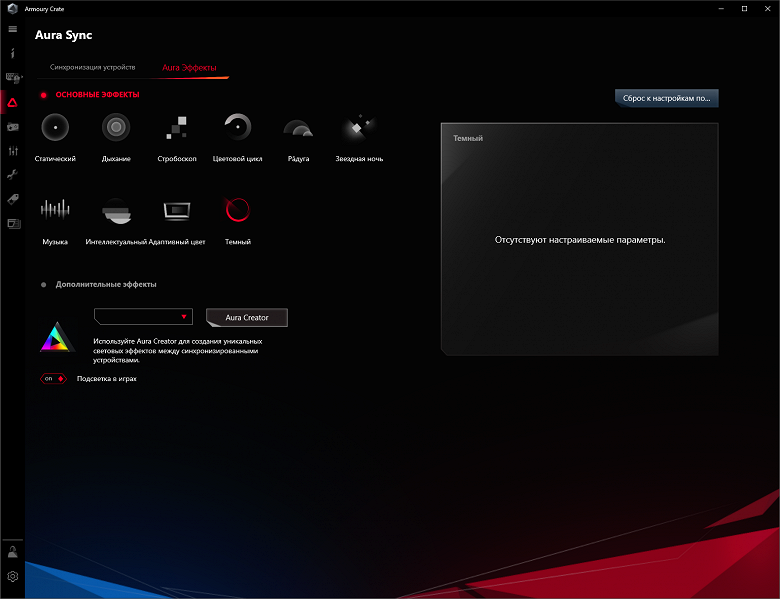This screenshot has height=599, width=780.
Task: Open the Aura Sync triangle sidebar icon
Action: coord(12,102)
